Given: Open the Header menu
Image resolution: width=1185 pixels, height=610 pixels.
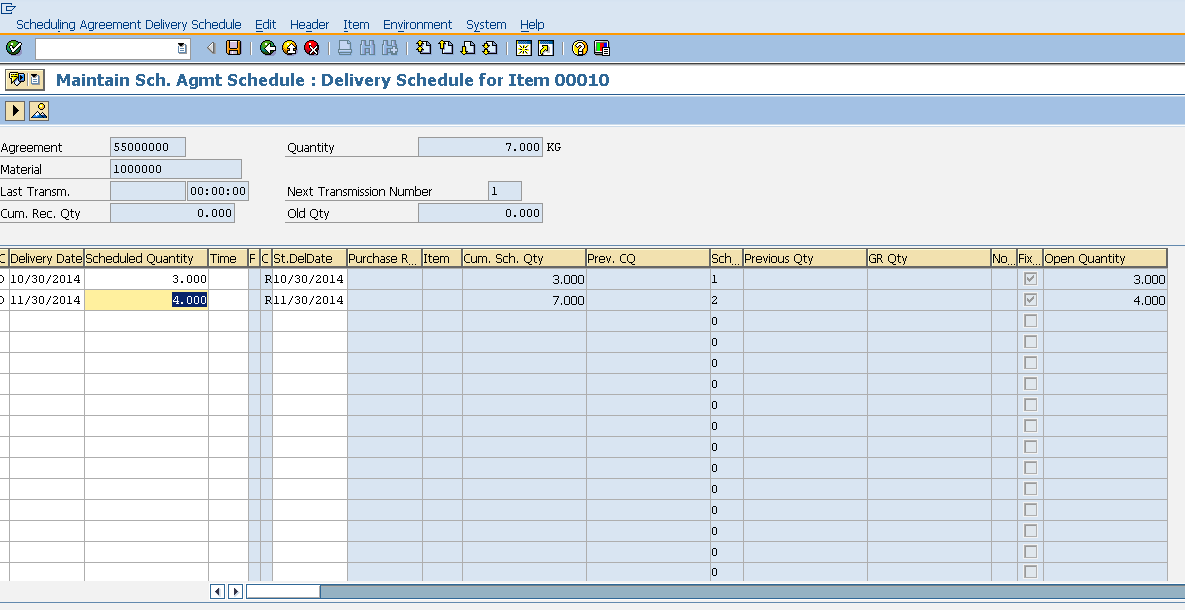Looking at the screenshot, I should [309, 25].
